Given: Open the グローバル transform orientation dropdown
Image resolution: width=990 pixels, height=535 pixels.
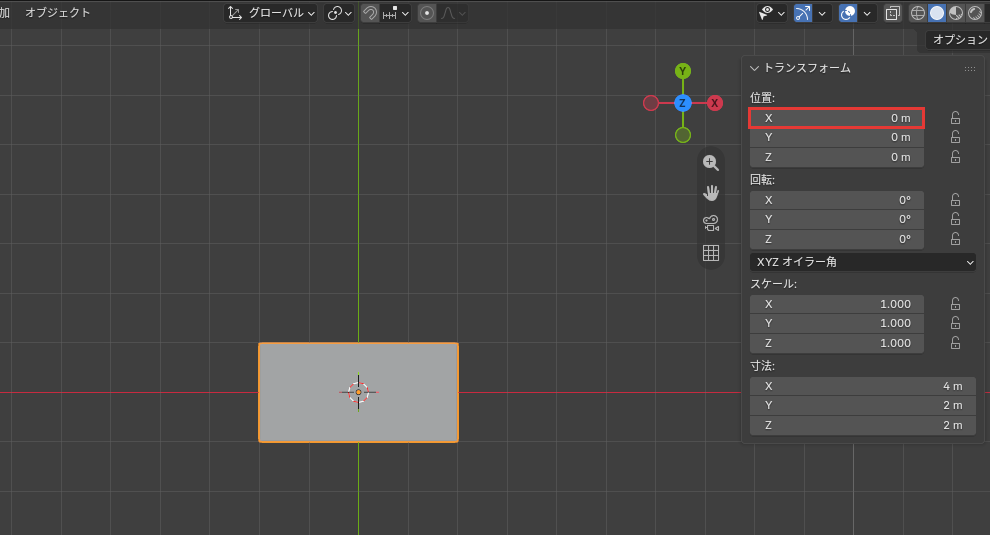Looking at the screenshot, I should [271, 13].
